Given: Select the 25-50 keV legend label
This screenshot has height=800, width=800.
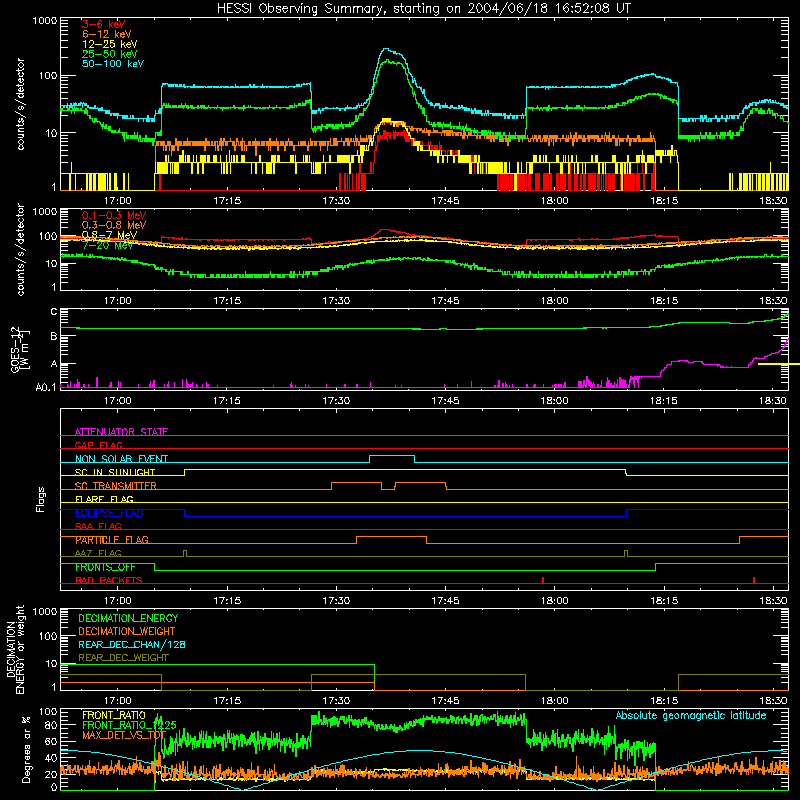Looking at the screenshot, I should tap(109, 54).
